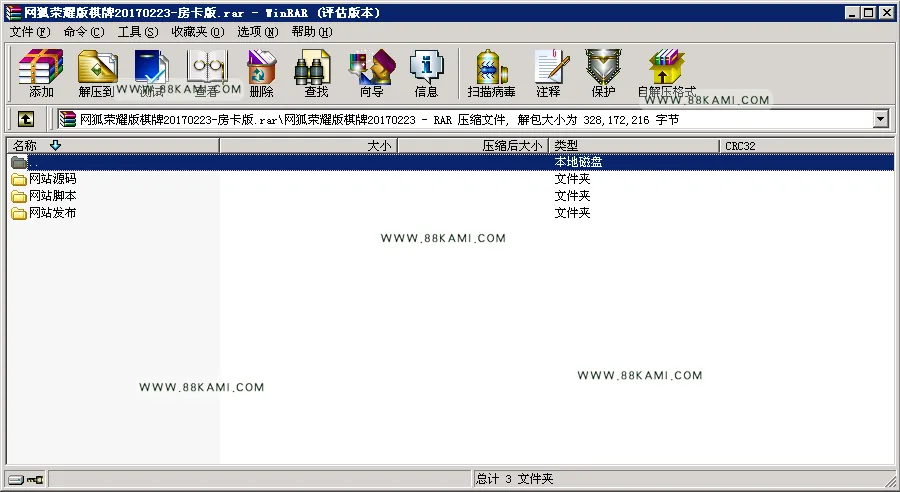The width and height of the screenshot is (900, 492).
Task: Open the 注释 (Comment) tool
Action: click(x=548, y=73)
